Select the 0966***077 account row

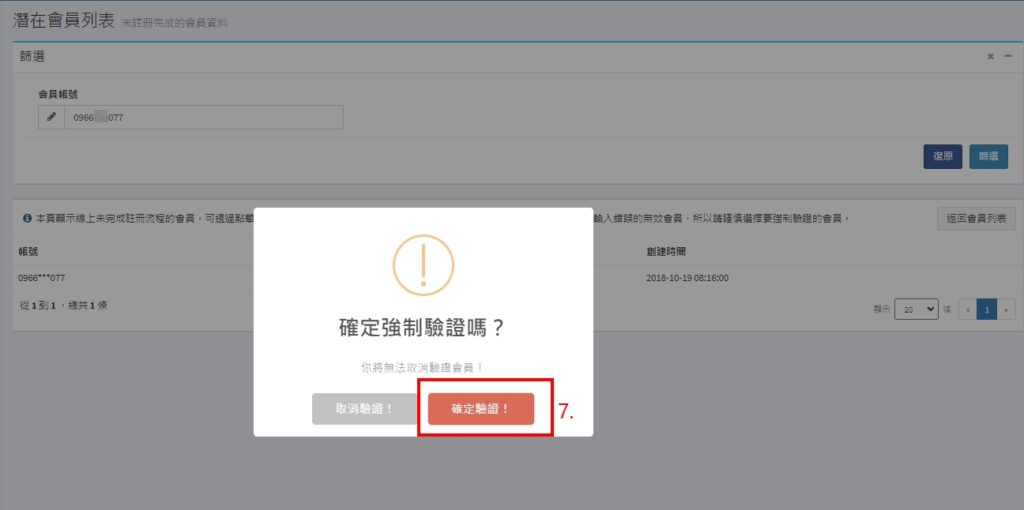42,278
